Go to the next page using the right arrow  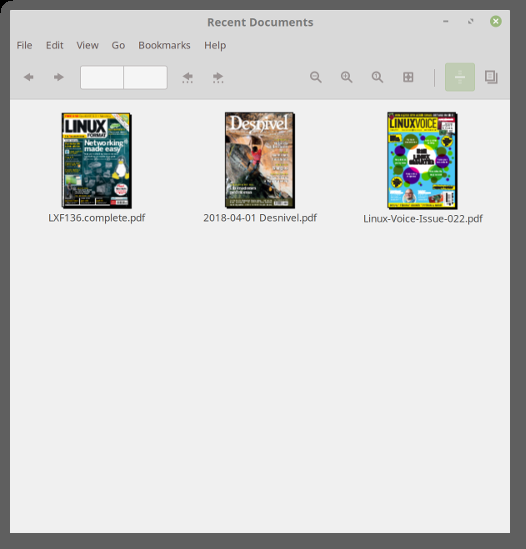tap(58, 77)
